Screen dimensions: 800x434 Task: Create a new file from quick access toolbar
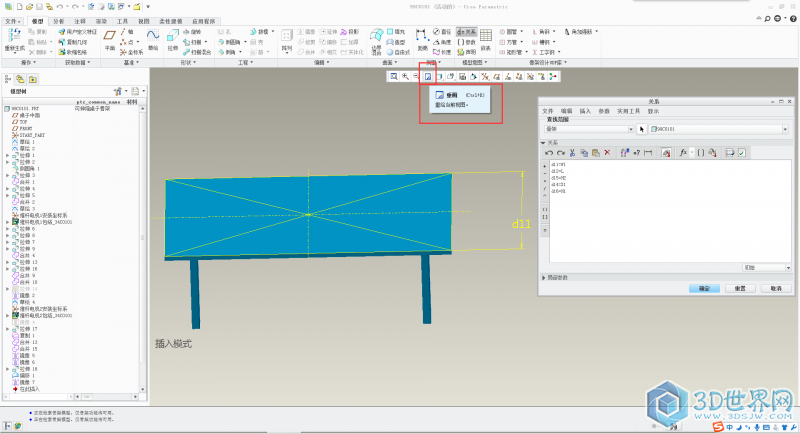coord(19,7)
